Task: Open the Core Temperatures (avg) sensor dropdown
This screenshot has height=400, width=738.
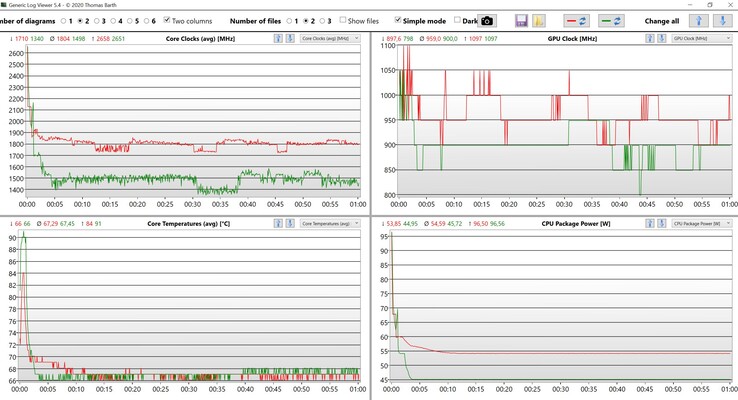Action: 330,224
